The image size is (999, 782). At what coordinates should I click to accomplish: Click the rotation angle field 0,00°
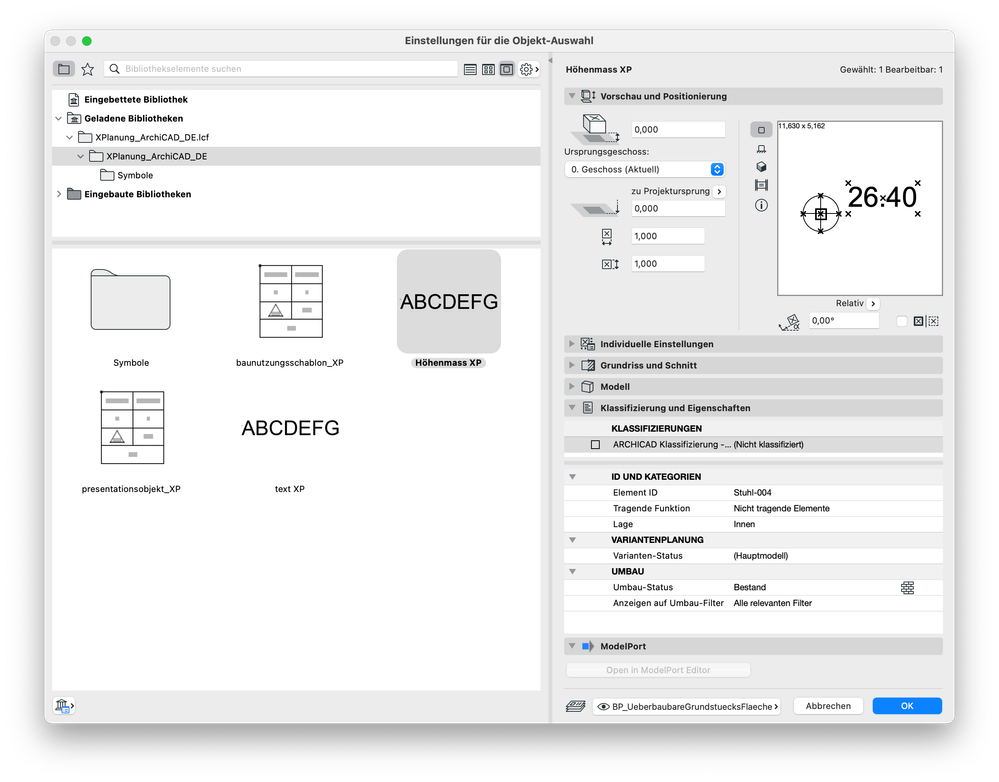tap(844, 321)
